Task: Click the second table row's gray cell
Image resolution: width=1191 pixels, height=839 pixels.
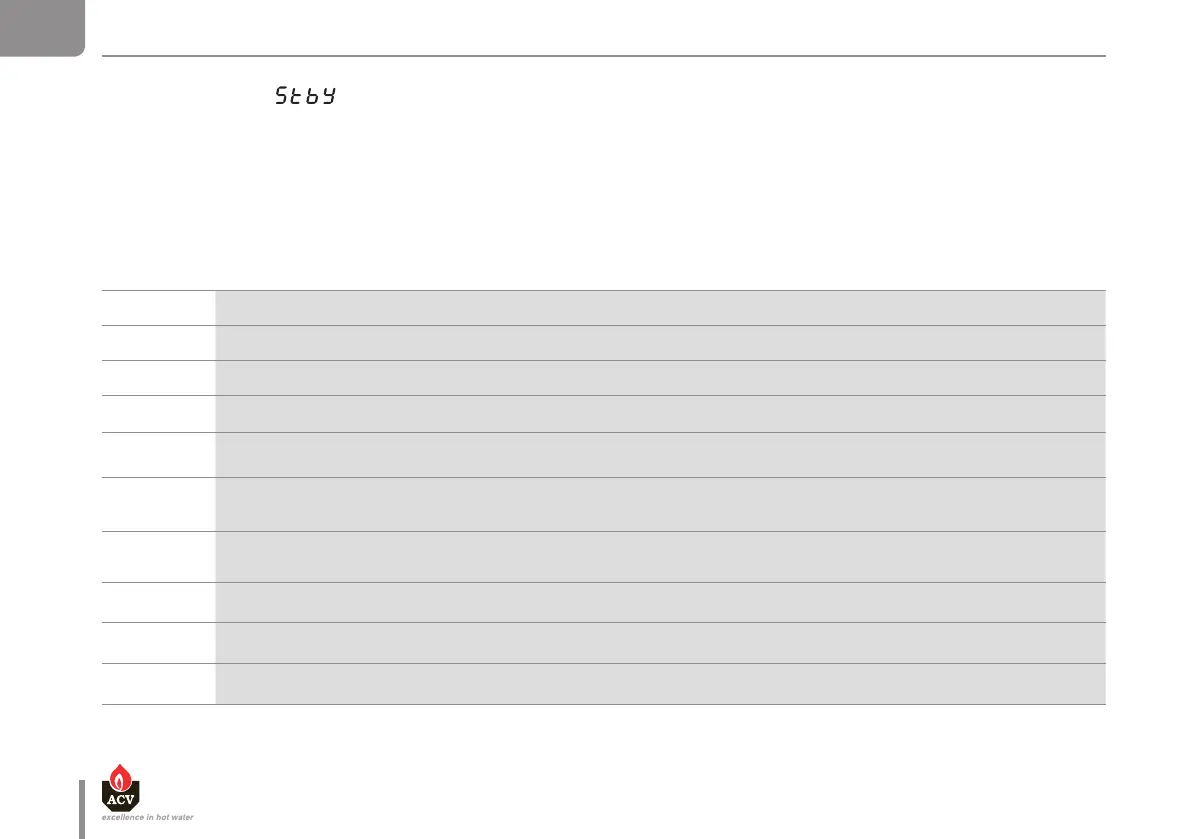Action: 660,343
